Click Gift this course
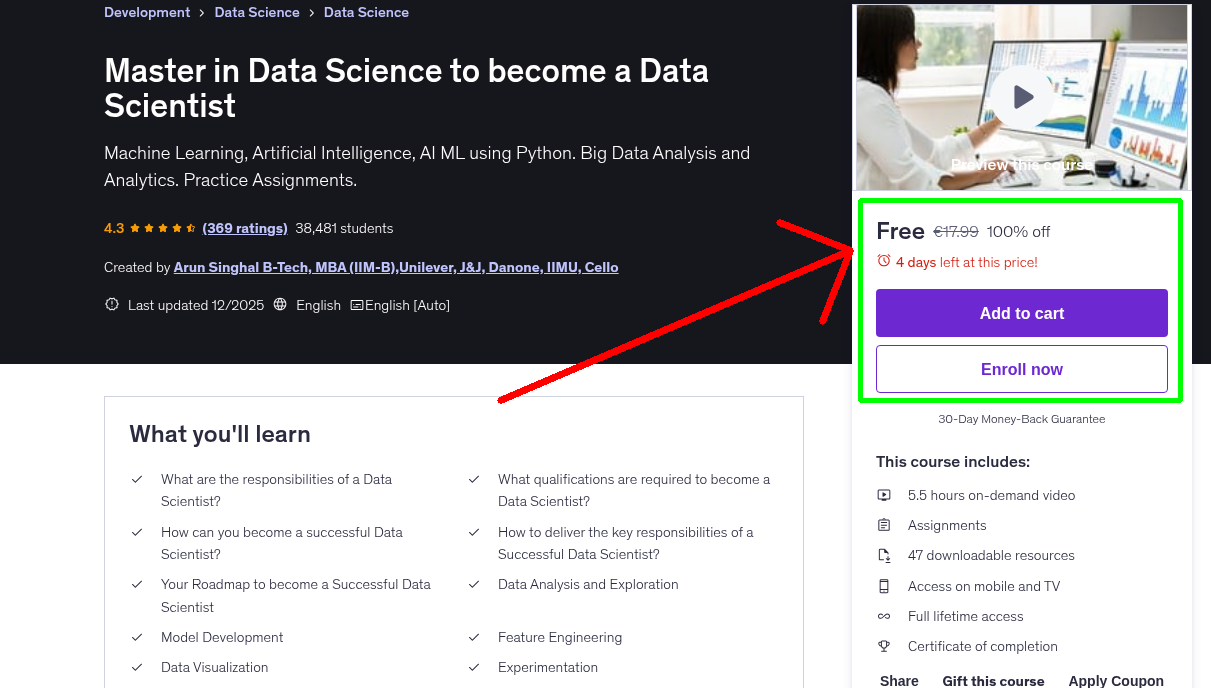1211x688 pixels. (x=993, y=680)
